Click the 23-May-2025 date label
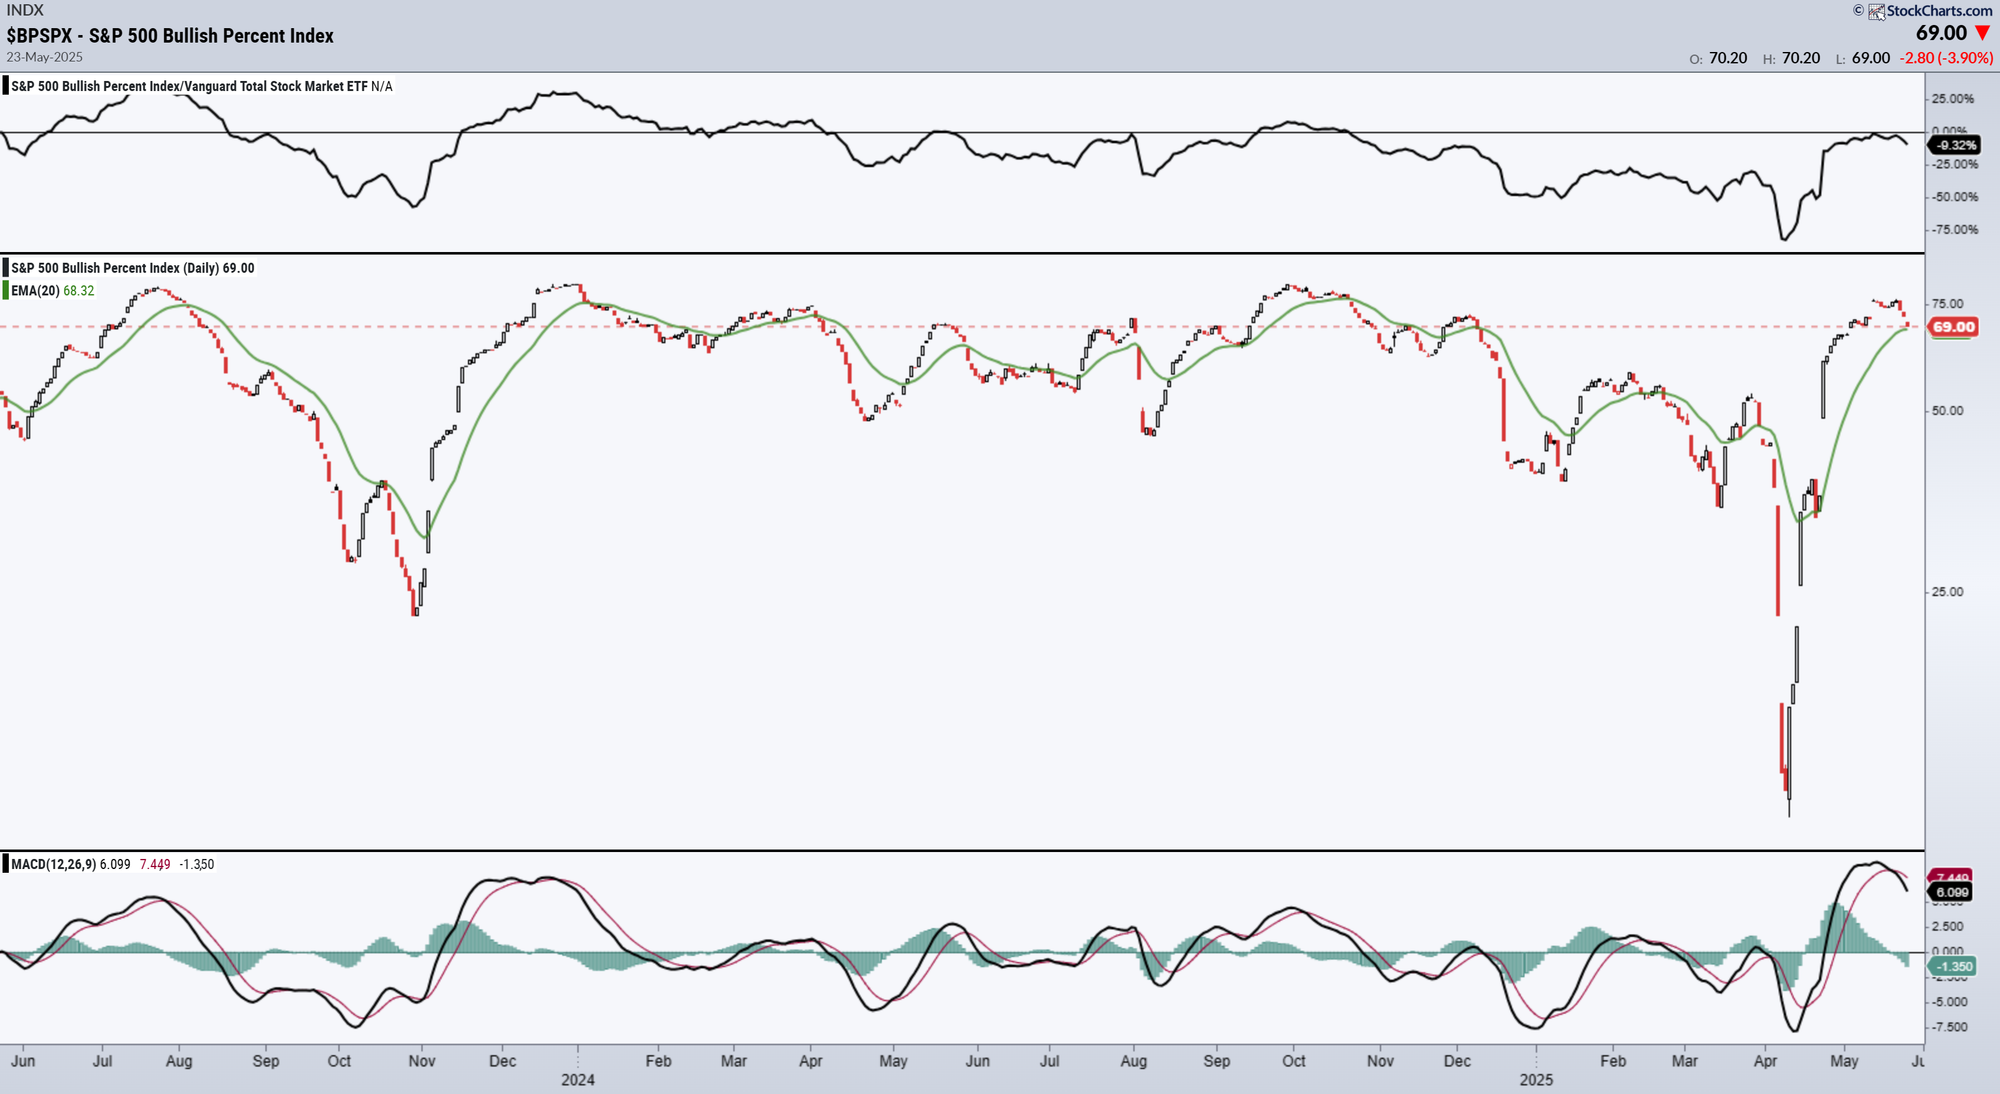This screenshot has width=2000, height=1094. (44, 57)
